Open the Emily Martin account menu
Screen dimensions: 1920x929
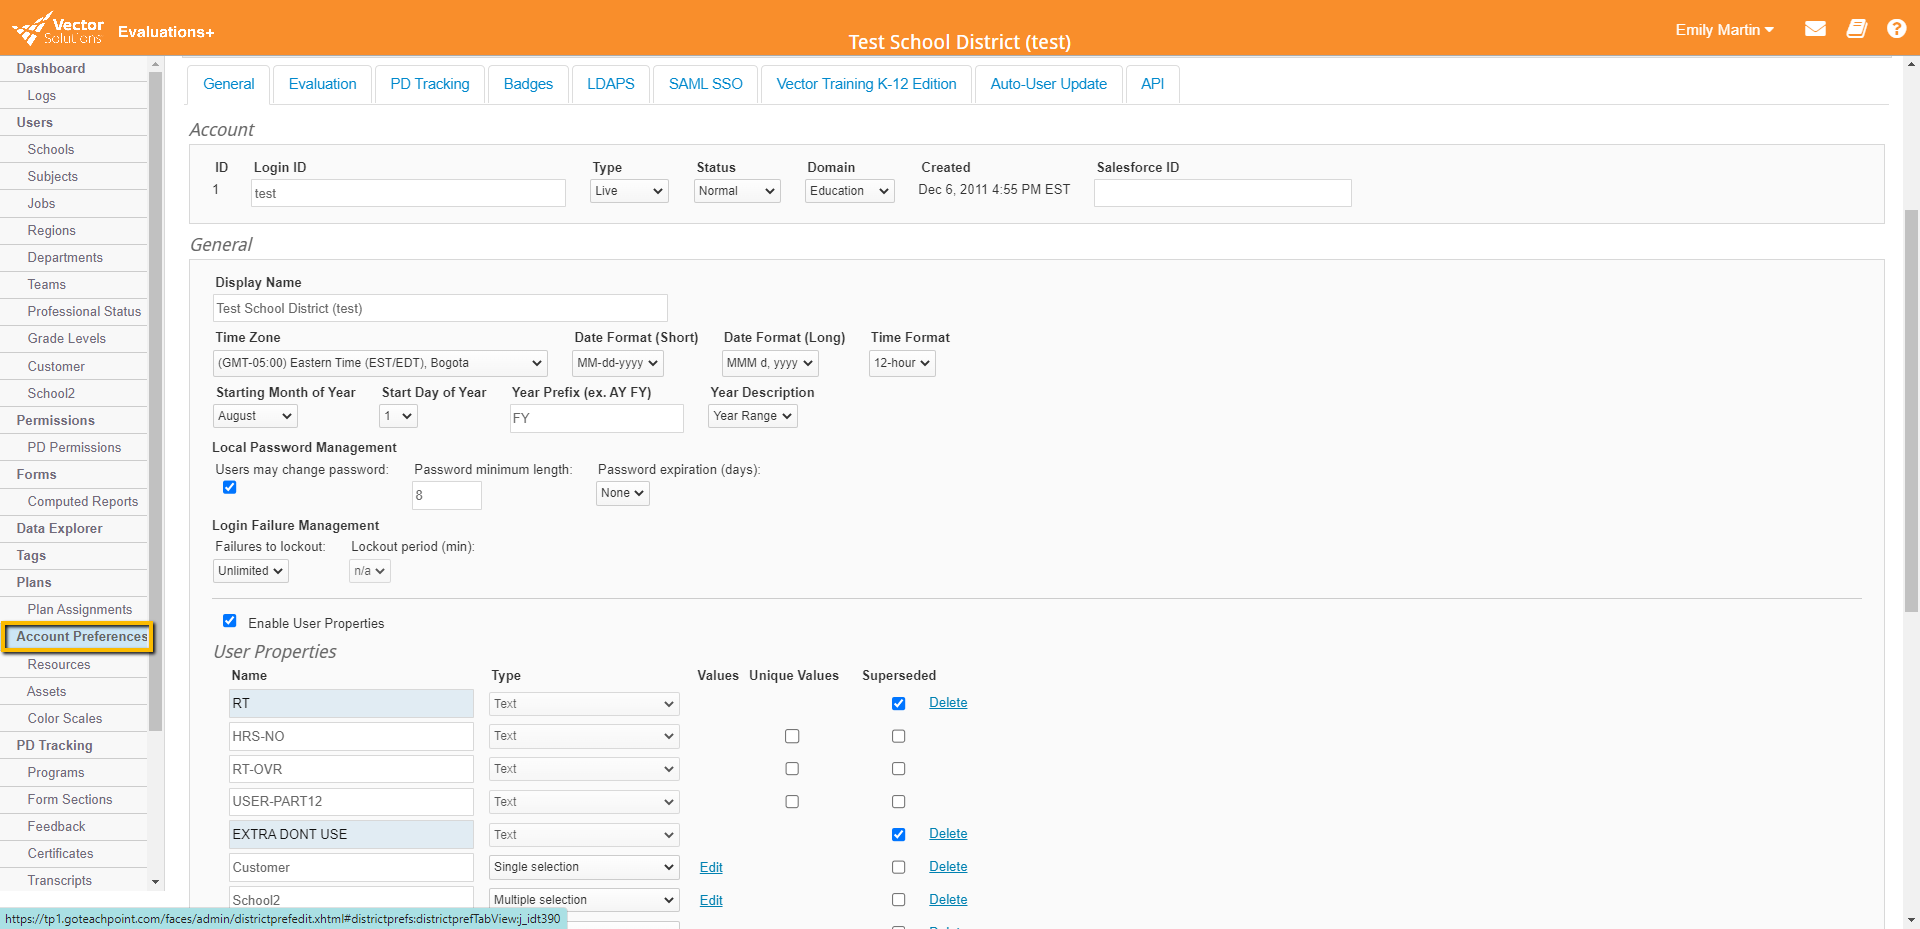pos(1723,30)
